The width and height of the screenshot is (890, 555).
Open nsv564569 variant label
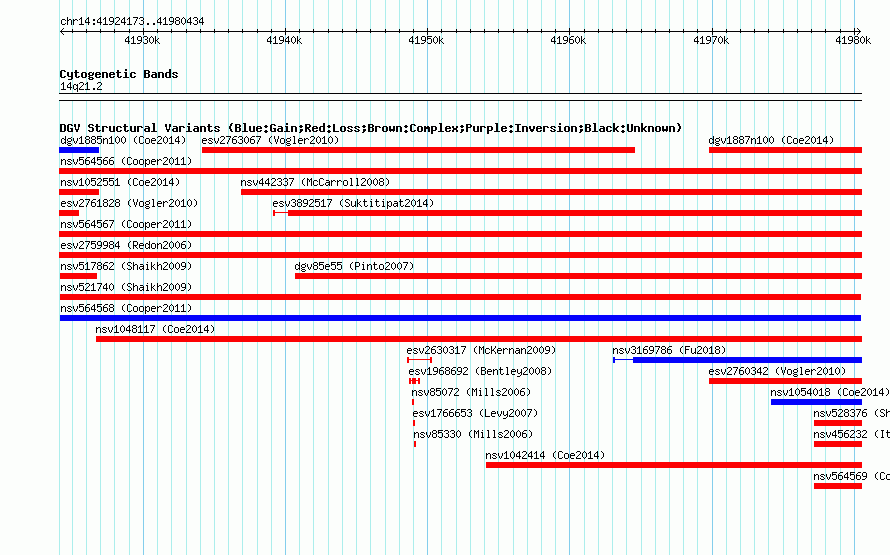(851, 476)
